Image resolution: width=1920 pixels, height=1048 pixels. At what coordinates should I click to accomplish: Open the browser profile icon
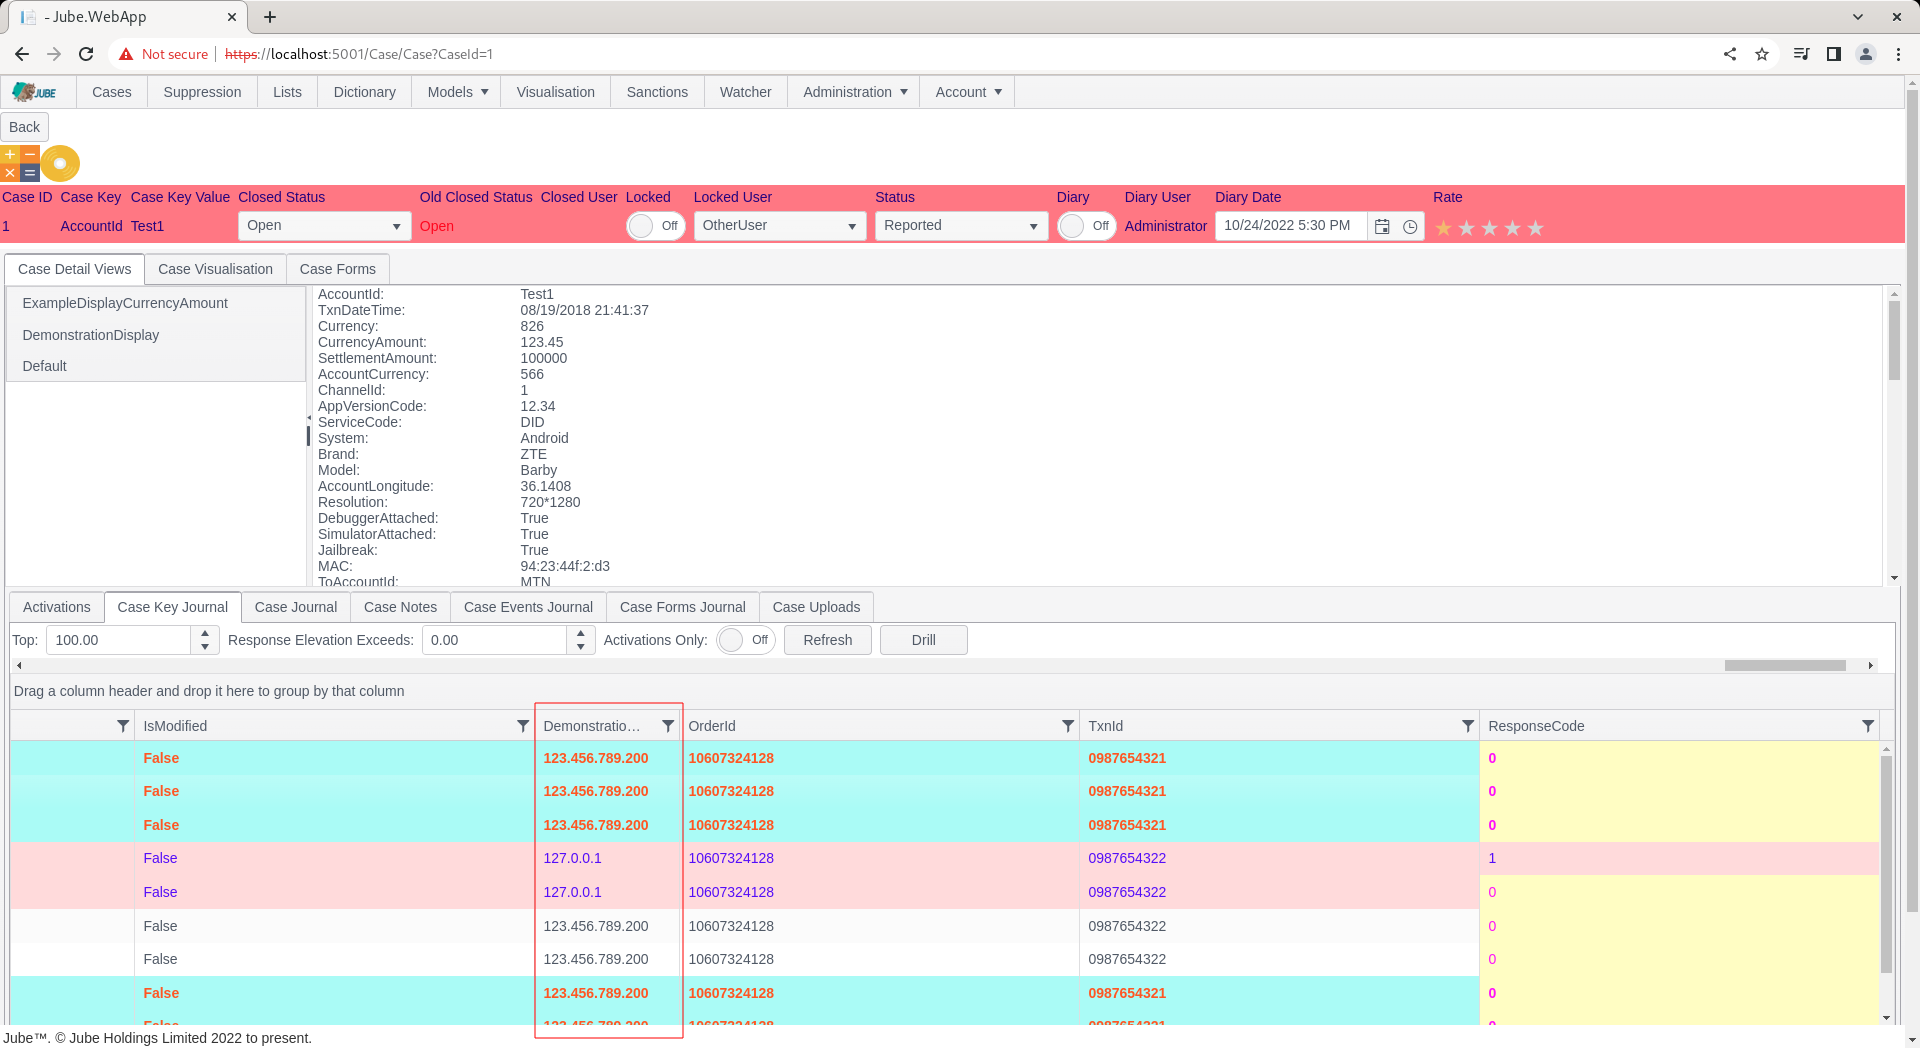1866,54
